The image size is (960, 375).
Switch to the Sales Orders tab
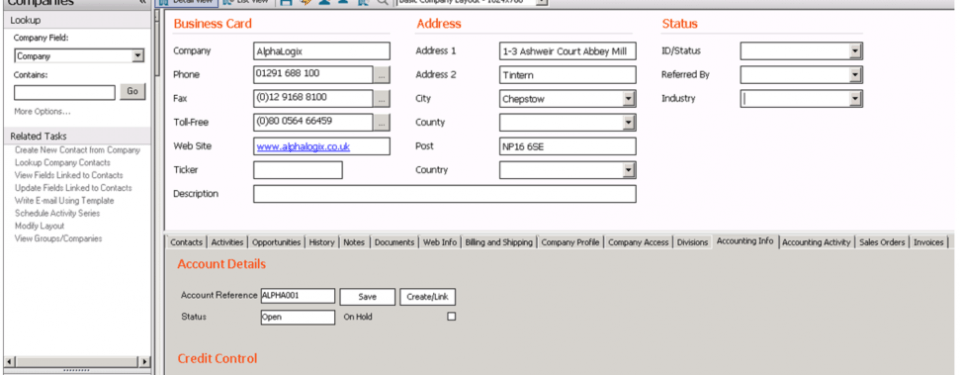[882, 243]
